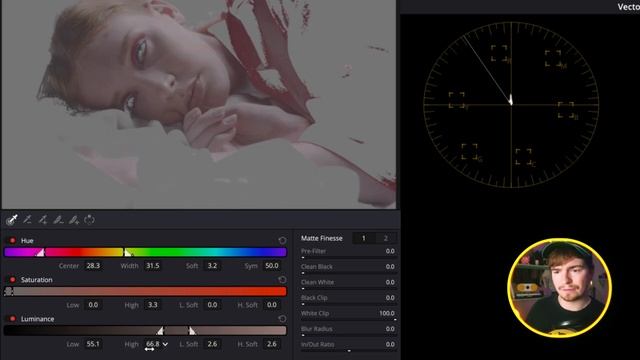The height and width of the screenshot is (360, 640).
Task: Click the Saturation H. Soft value field
Action: point(272,305)
